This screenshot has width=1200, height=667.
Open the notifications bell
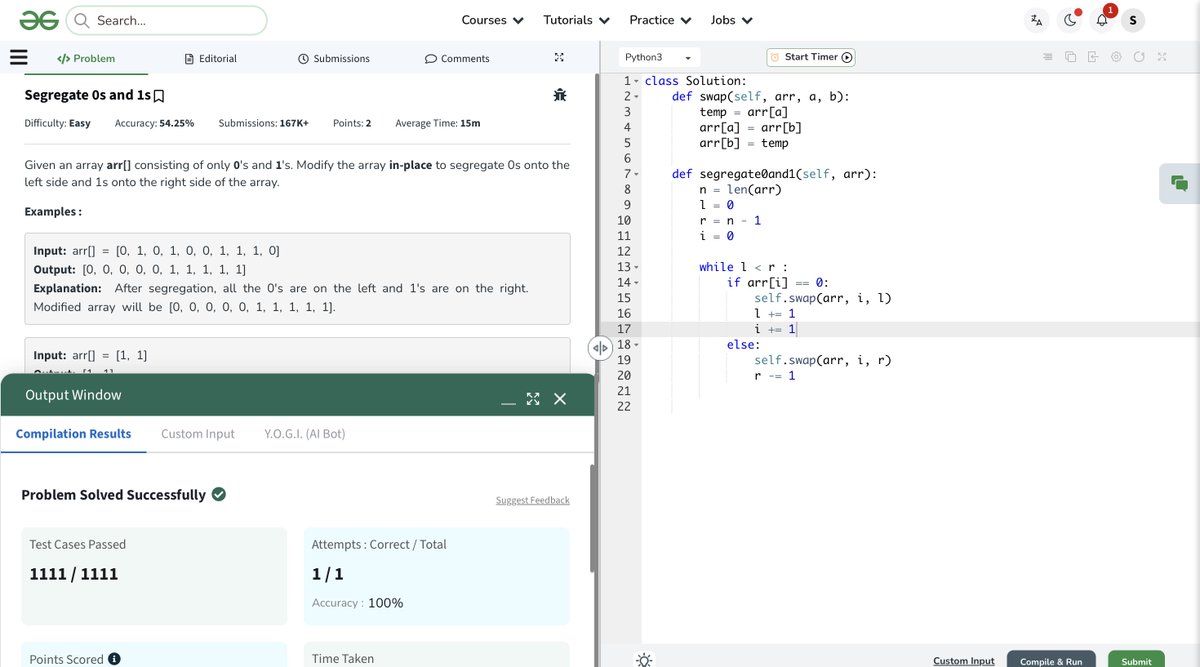pyautogui.click(x=1102, y=20)
